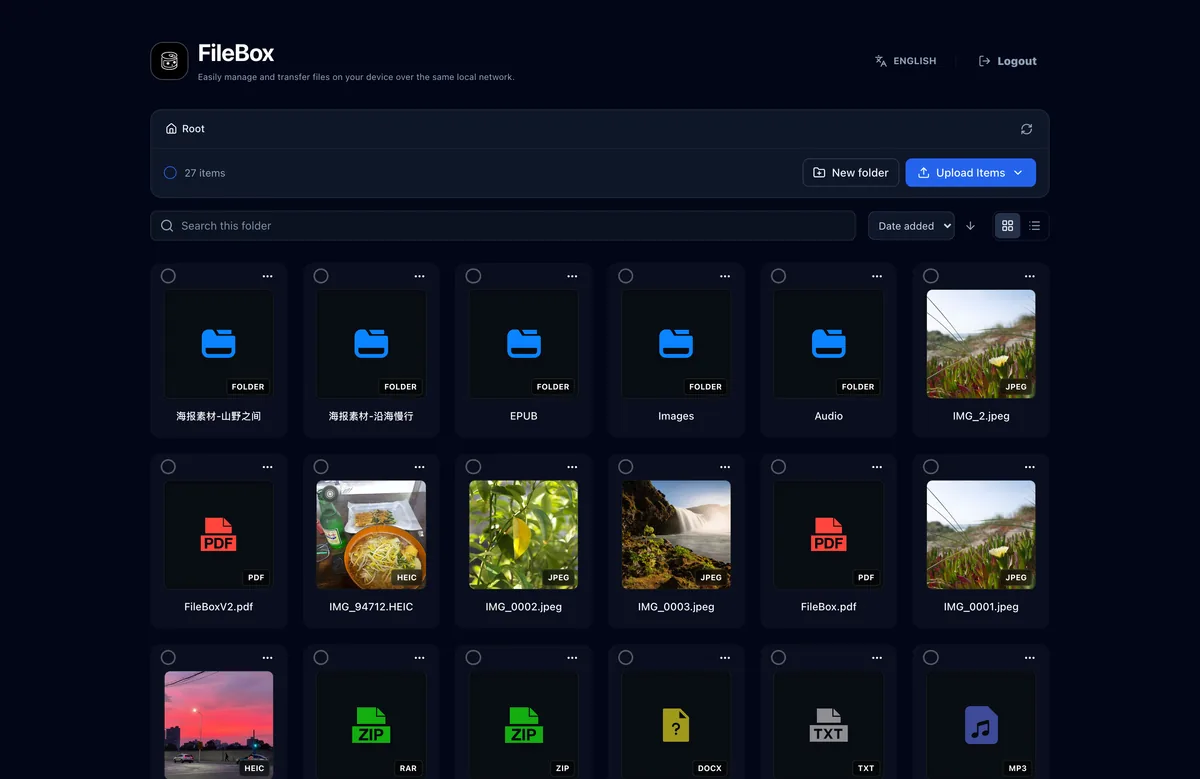Viewport: 1200px width, 779px height.
Task: Click the Logout button
Action: [1007, 61]
